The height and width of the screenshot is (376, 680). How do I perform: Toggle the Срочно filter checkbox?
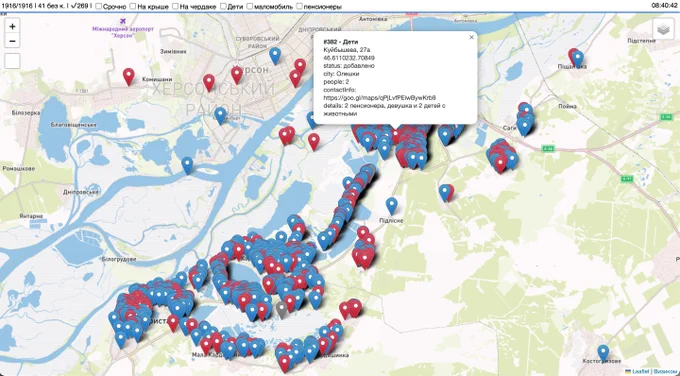pos(98,6)
